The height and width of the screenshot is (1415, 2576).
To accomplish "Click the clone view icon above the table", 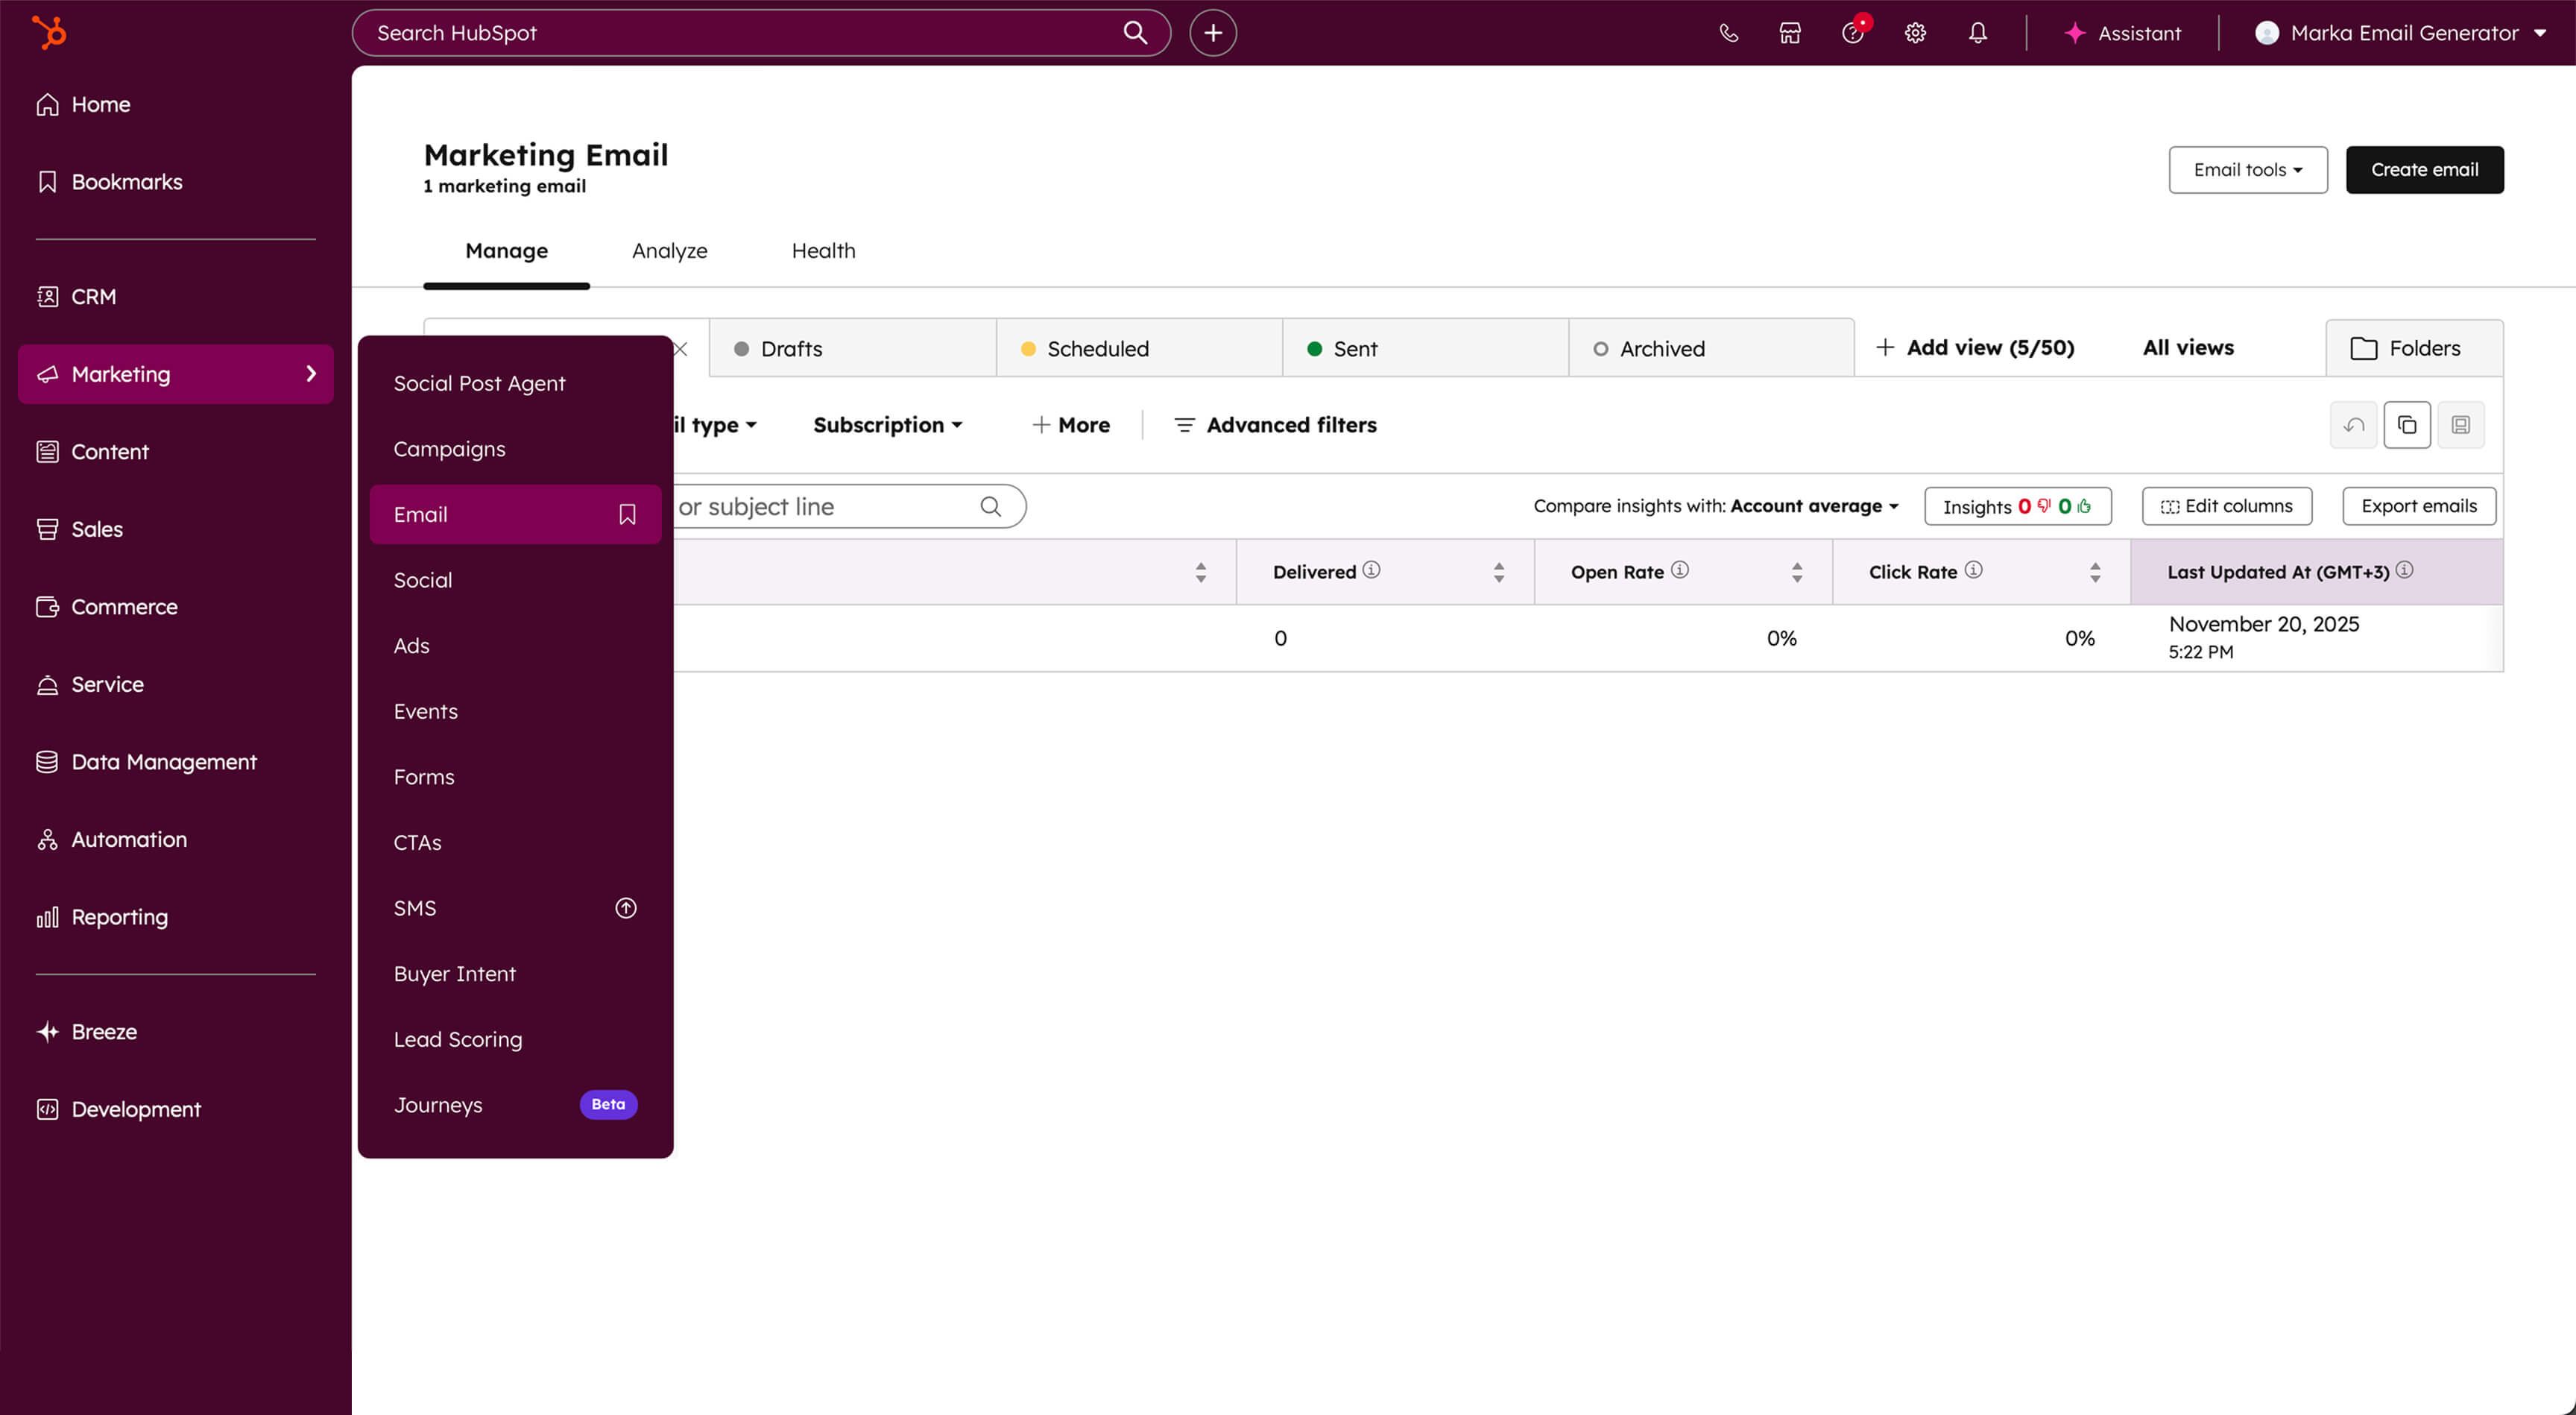I will (x=2407, y=425).
